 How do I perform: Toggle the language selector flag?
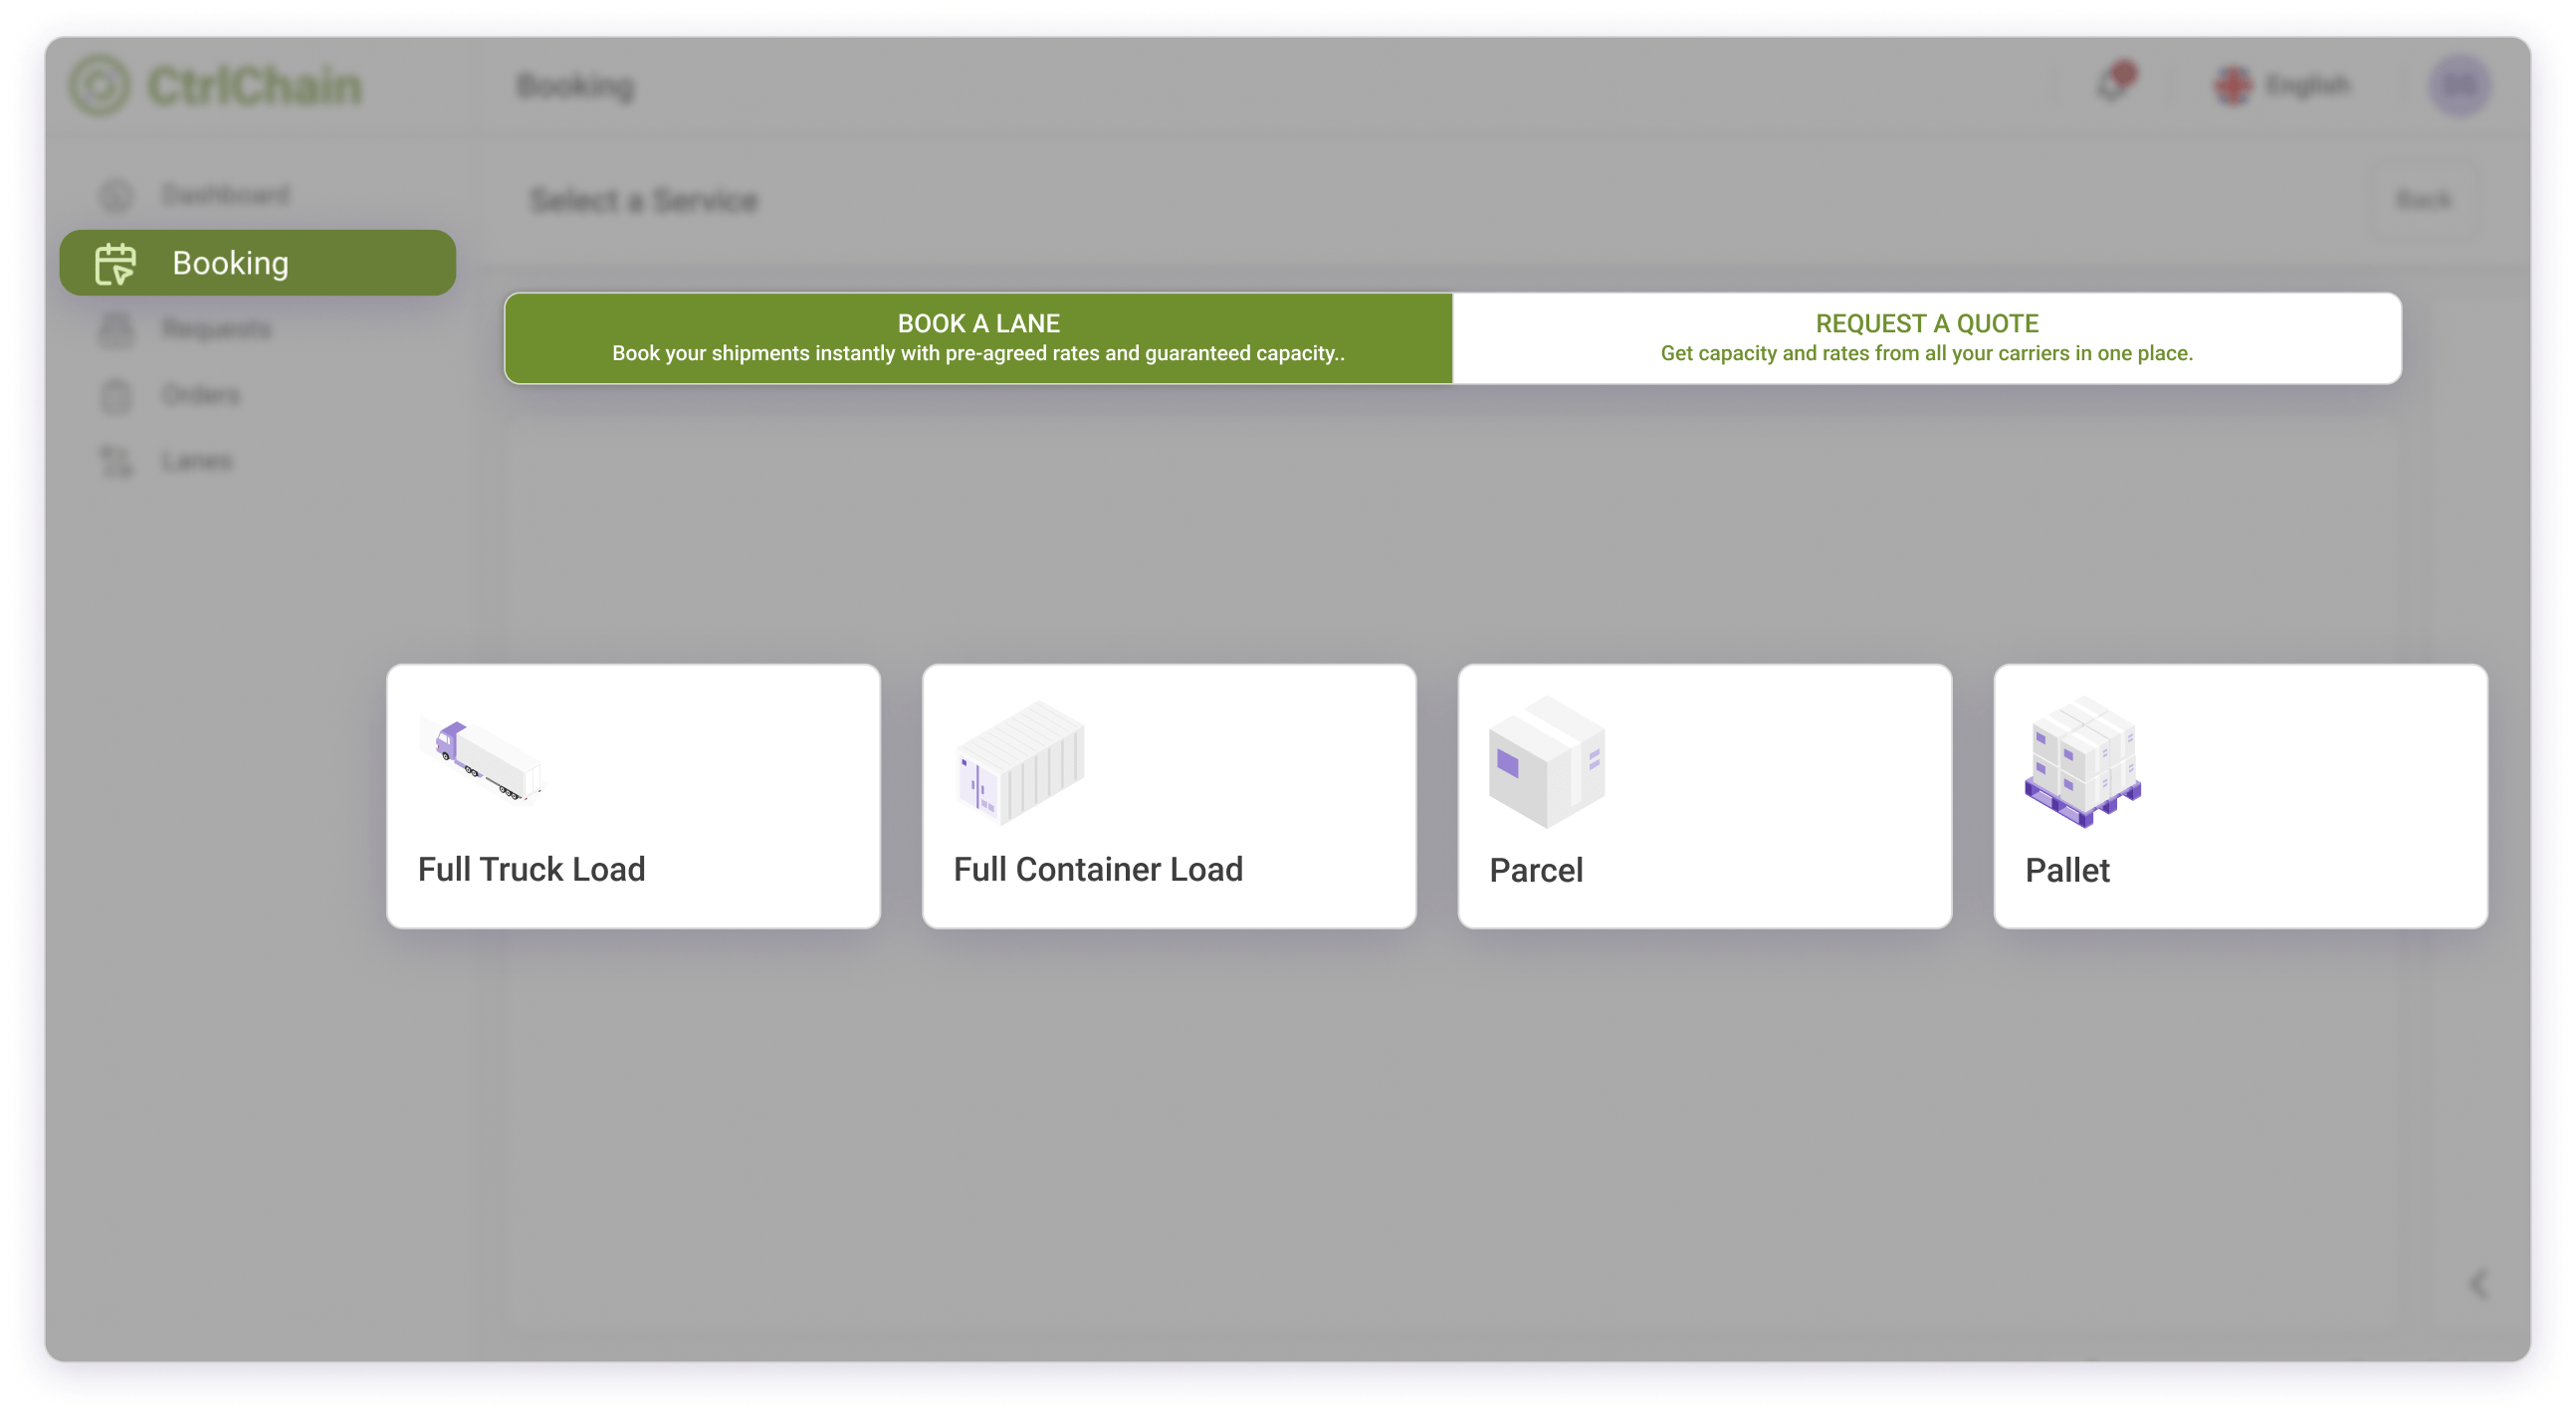click(x=2238, y=84)
